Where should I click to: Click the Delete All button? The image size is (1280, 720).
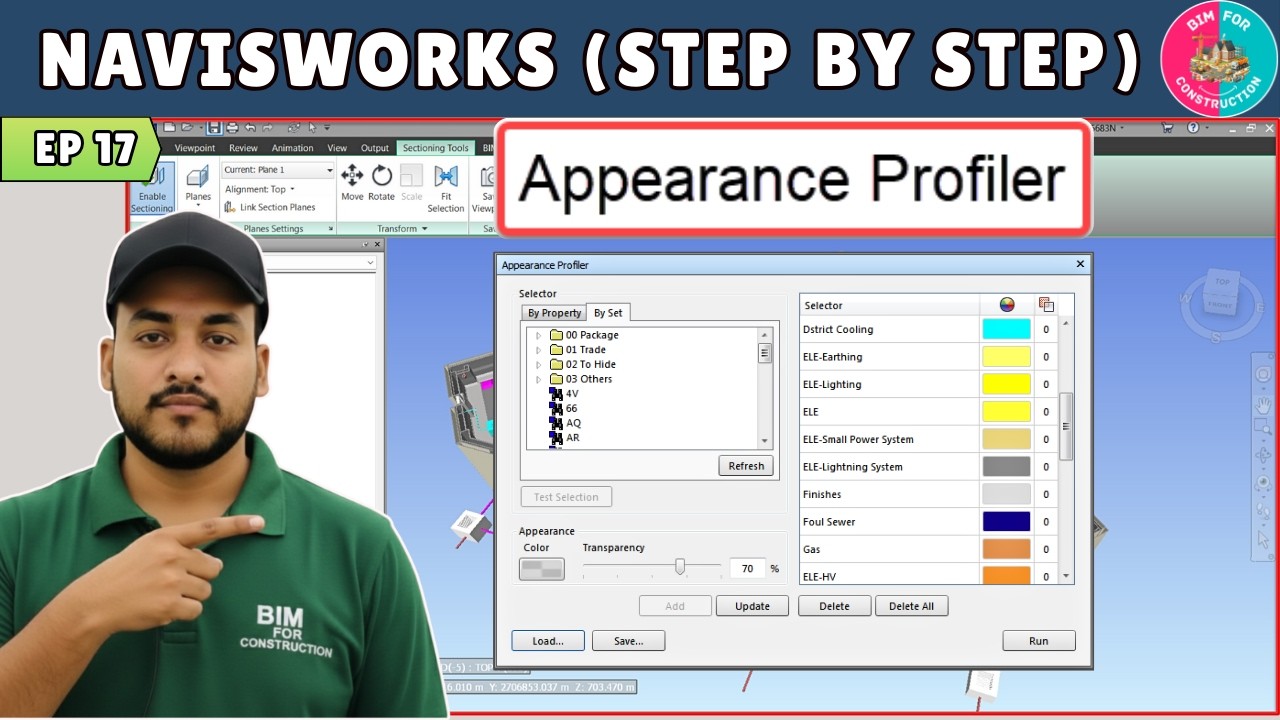click(911, 606)
